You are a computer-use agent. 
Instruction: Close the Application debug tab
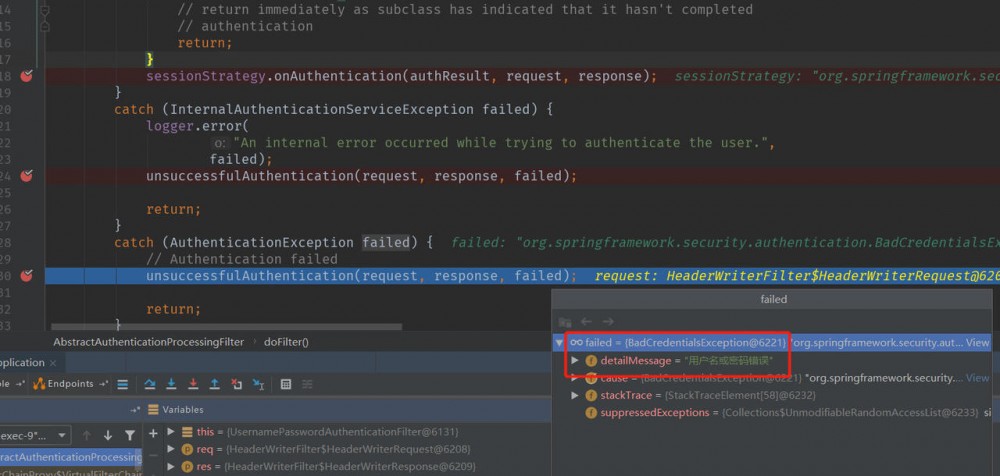point(54,363)
